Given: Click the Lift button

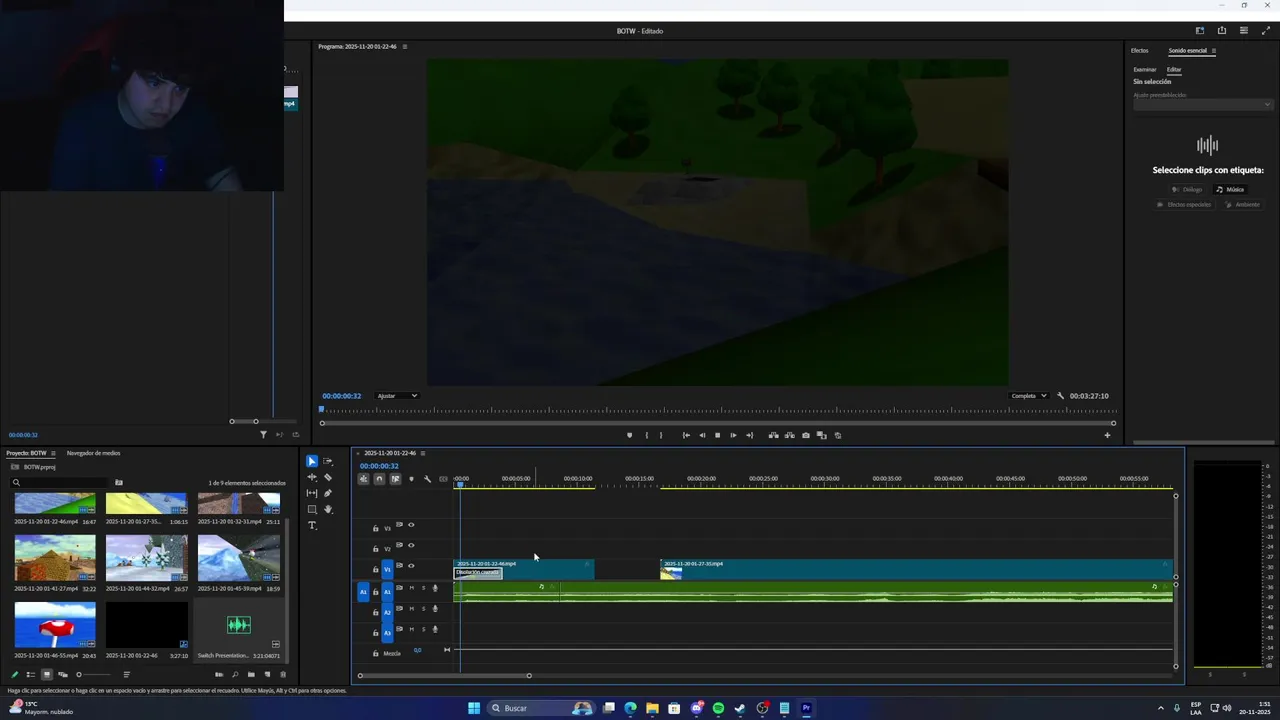Looking at the screenshot, I should pyautogui.click(x=773, y=435).
